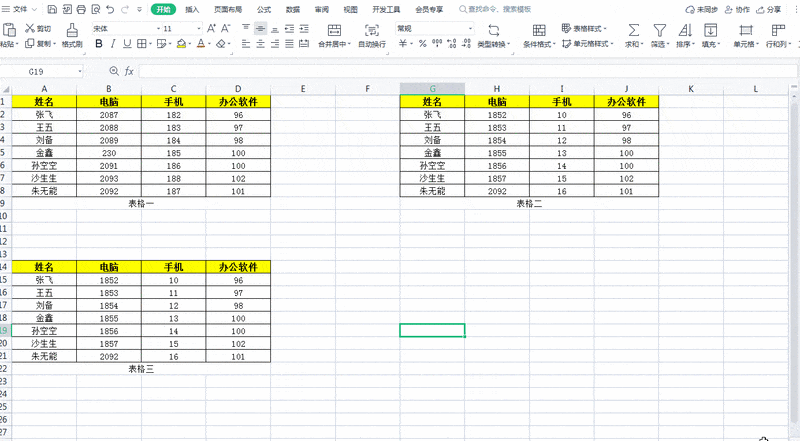Select column G header

pos(432,89)
